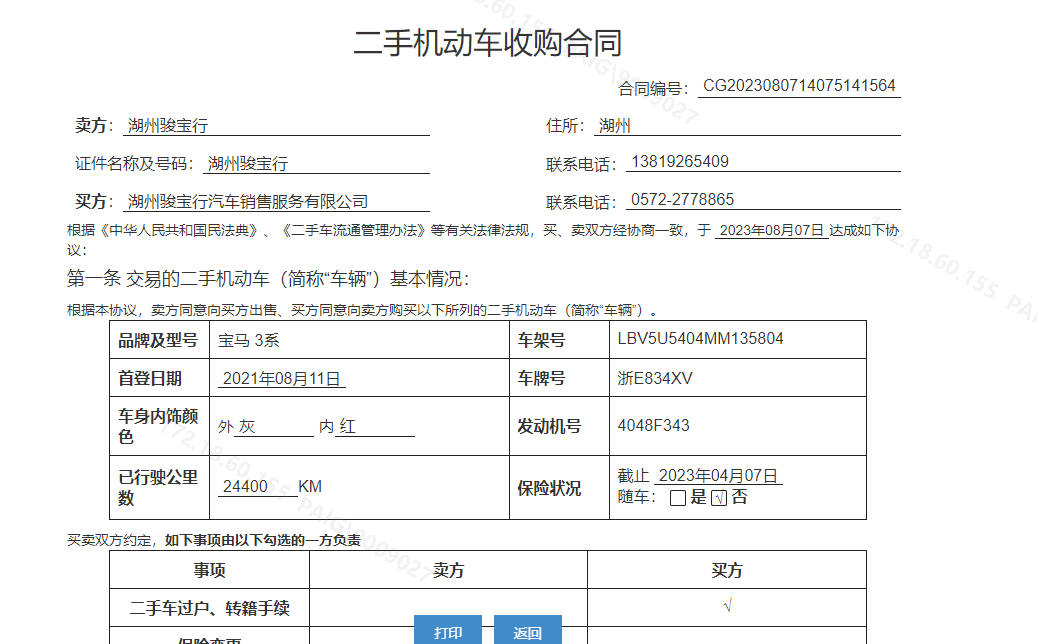The height and width of the screenshot is (644, 1037).
Task: Click the 合同编号 label
Action: tap(653, 89)
